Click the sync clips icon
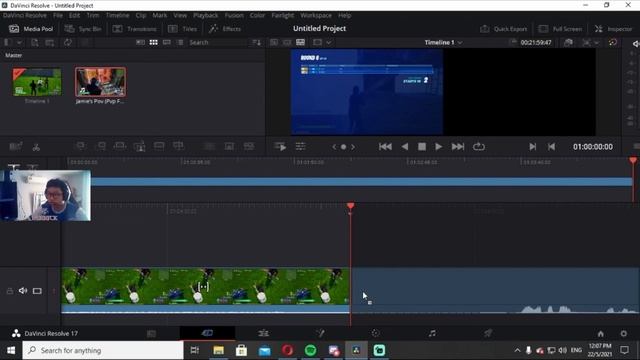The height and width of the screenshot is (360, 640). (x=68, y=42)
